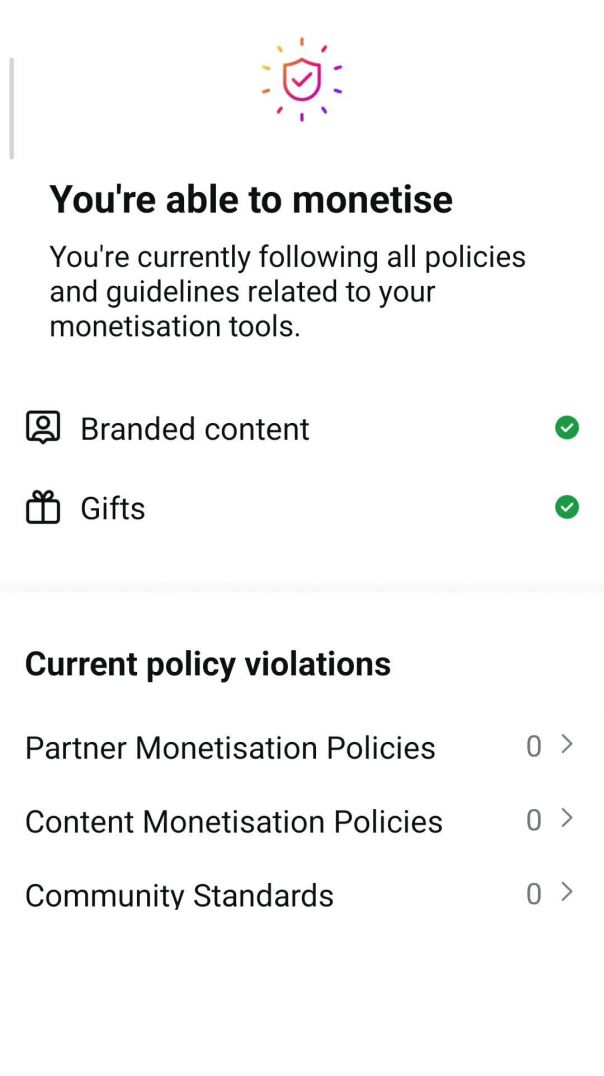Click the Partner Monetisation Policies violation count
Image resolution: width=604 pixels, height=1076 pixels.
[534, 746]
